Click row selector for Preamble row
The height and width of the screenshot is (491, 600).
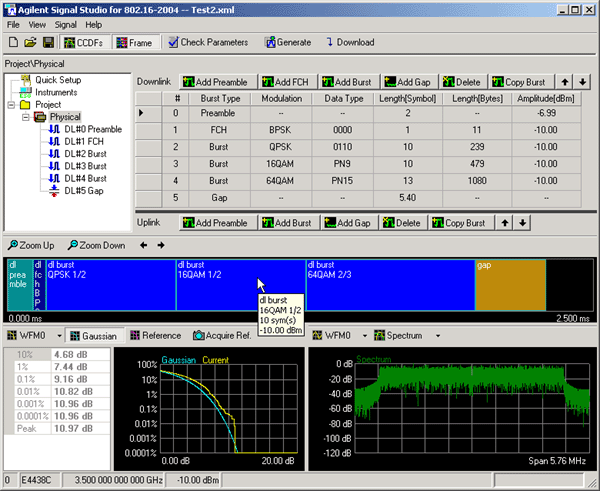click(x=148, y=113)
